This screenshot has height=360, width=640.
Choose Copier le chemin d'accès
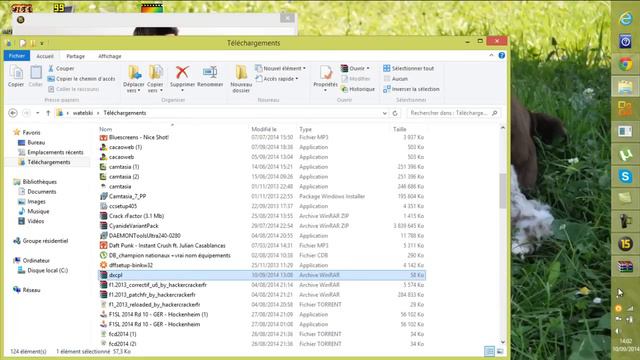tap(81, 79)
